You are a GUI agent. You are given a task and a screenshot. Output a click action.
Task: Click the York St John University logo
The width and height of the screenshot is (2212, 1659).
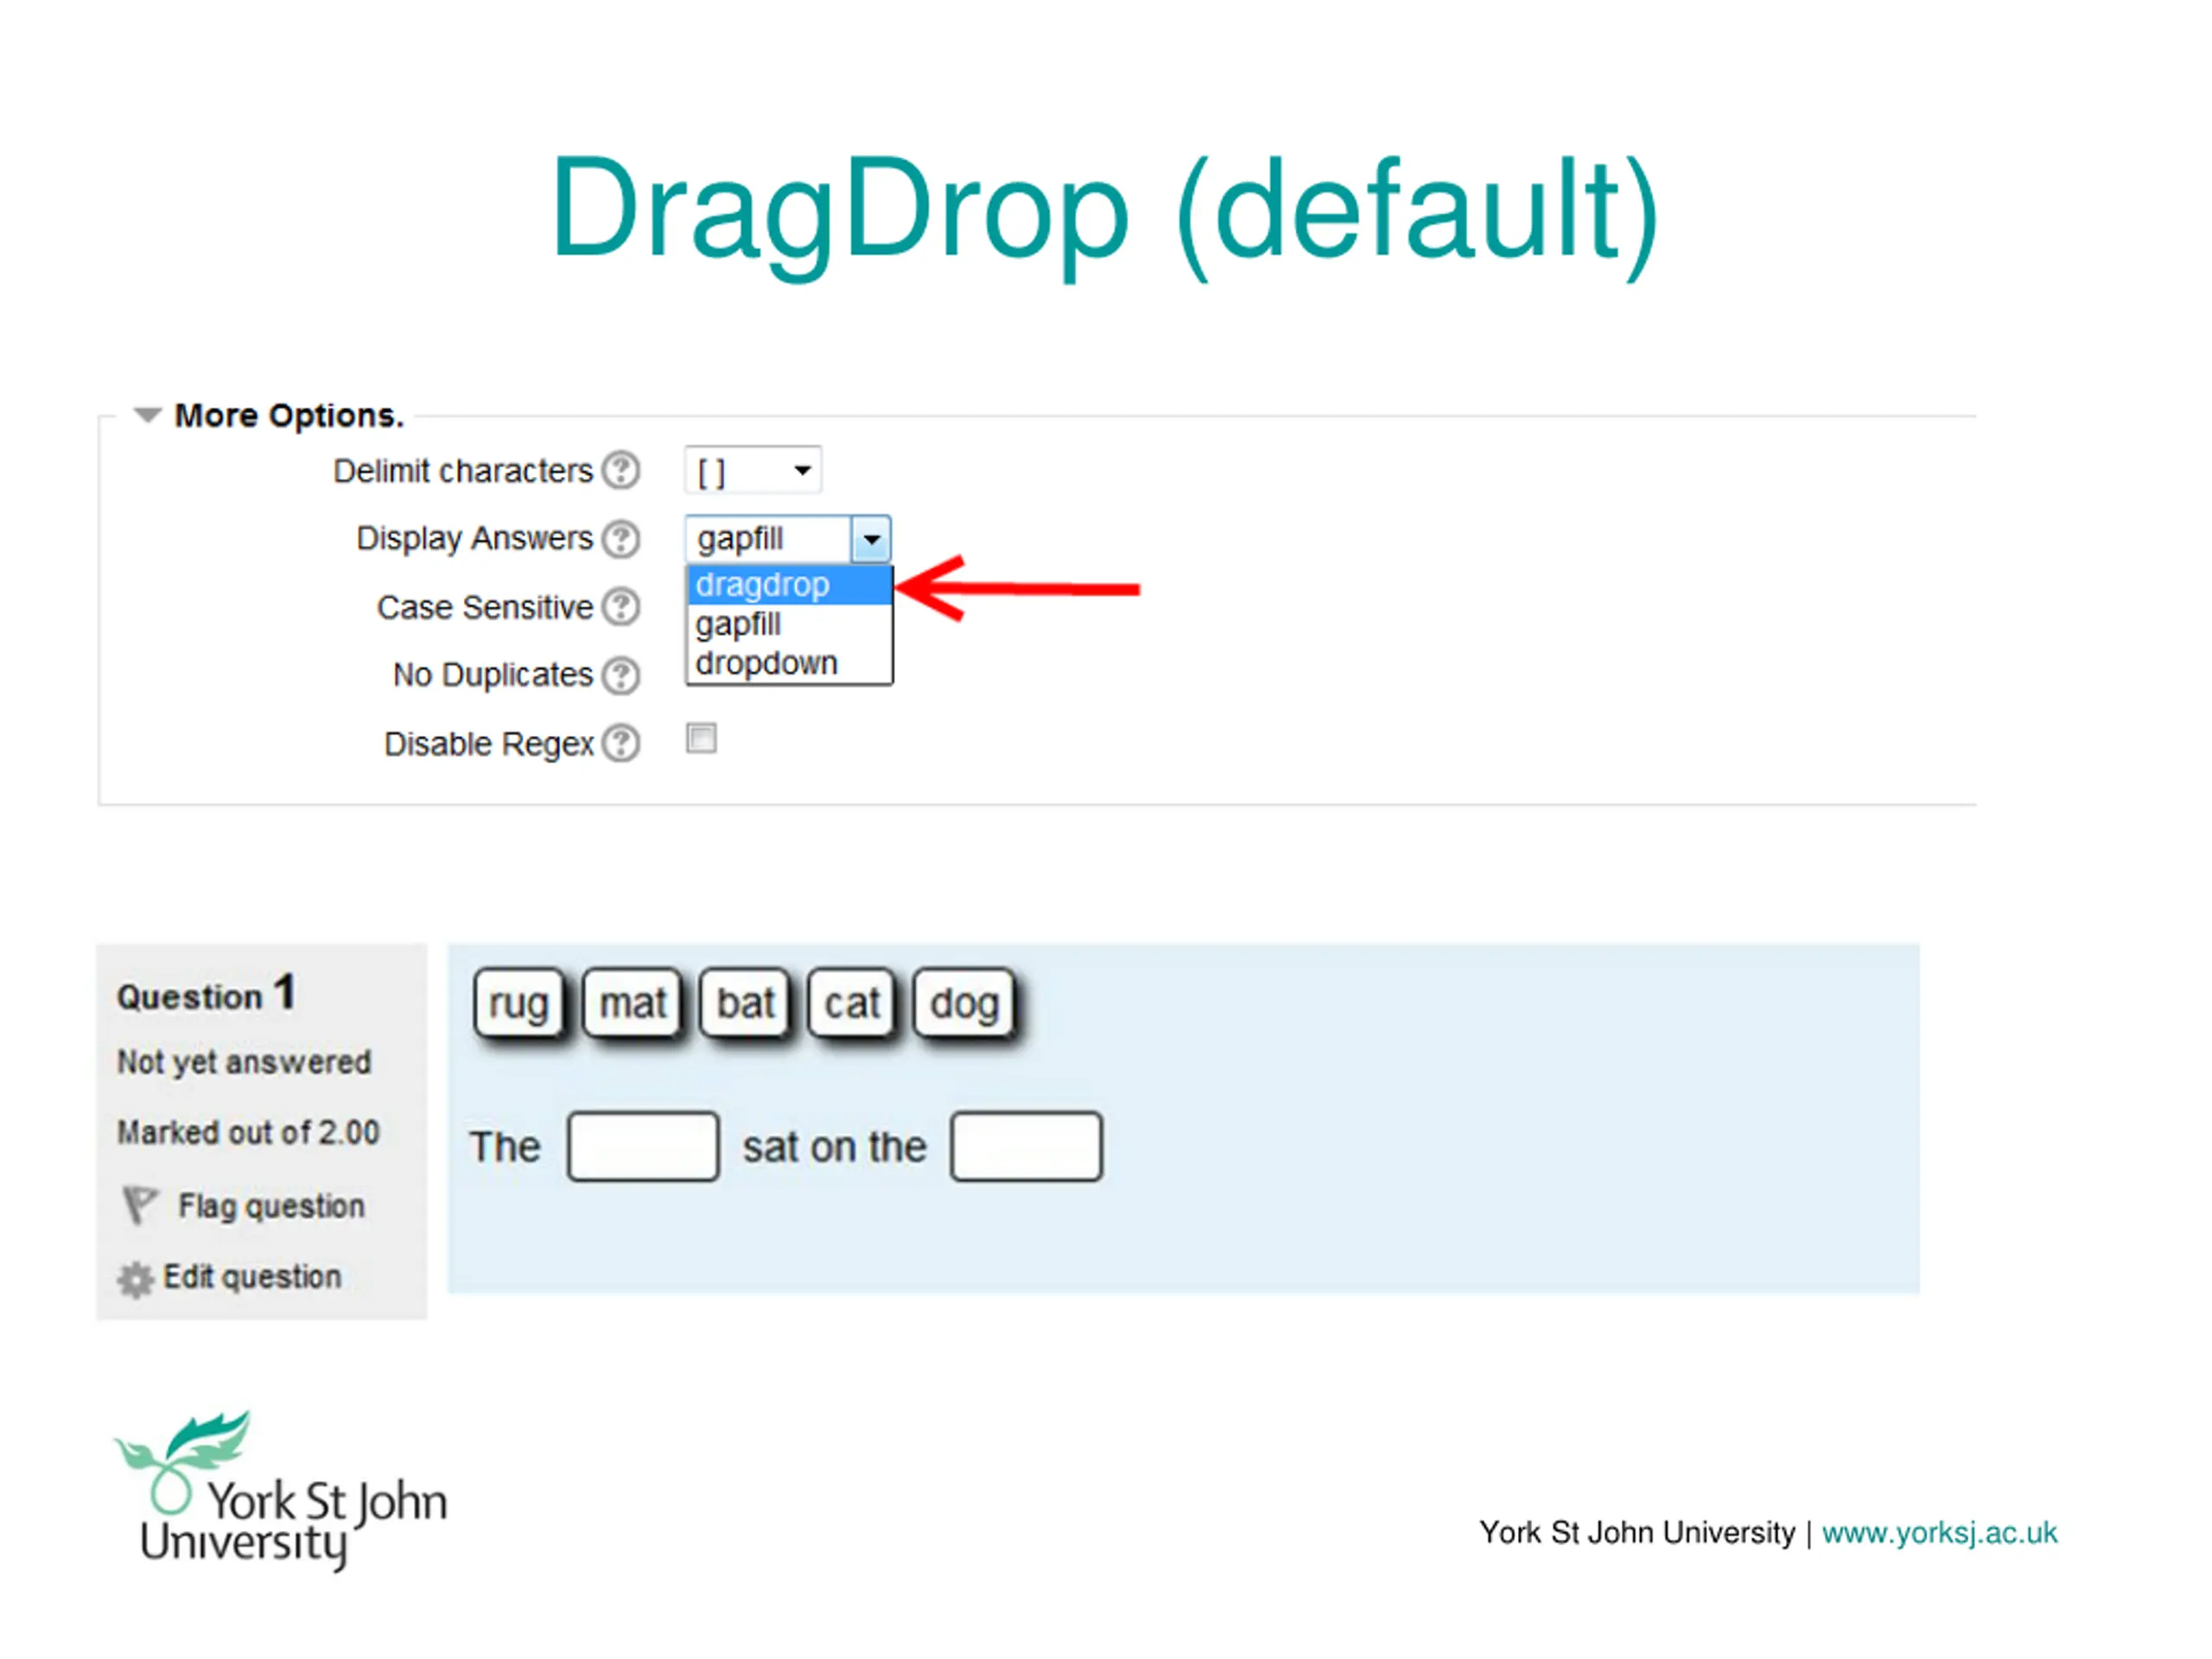point(280,1492)
